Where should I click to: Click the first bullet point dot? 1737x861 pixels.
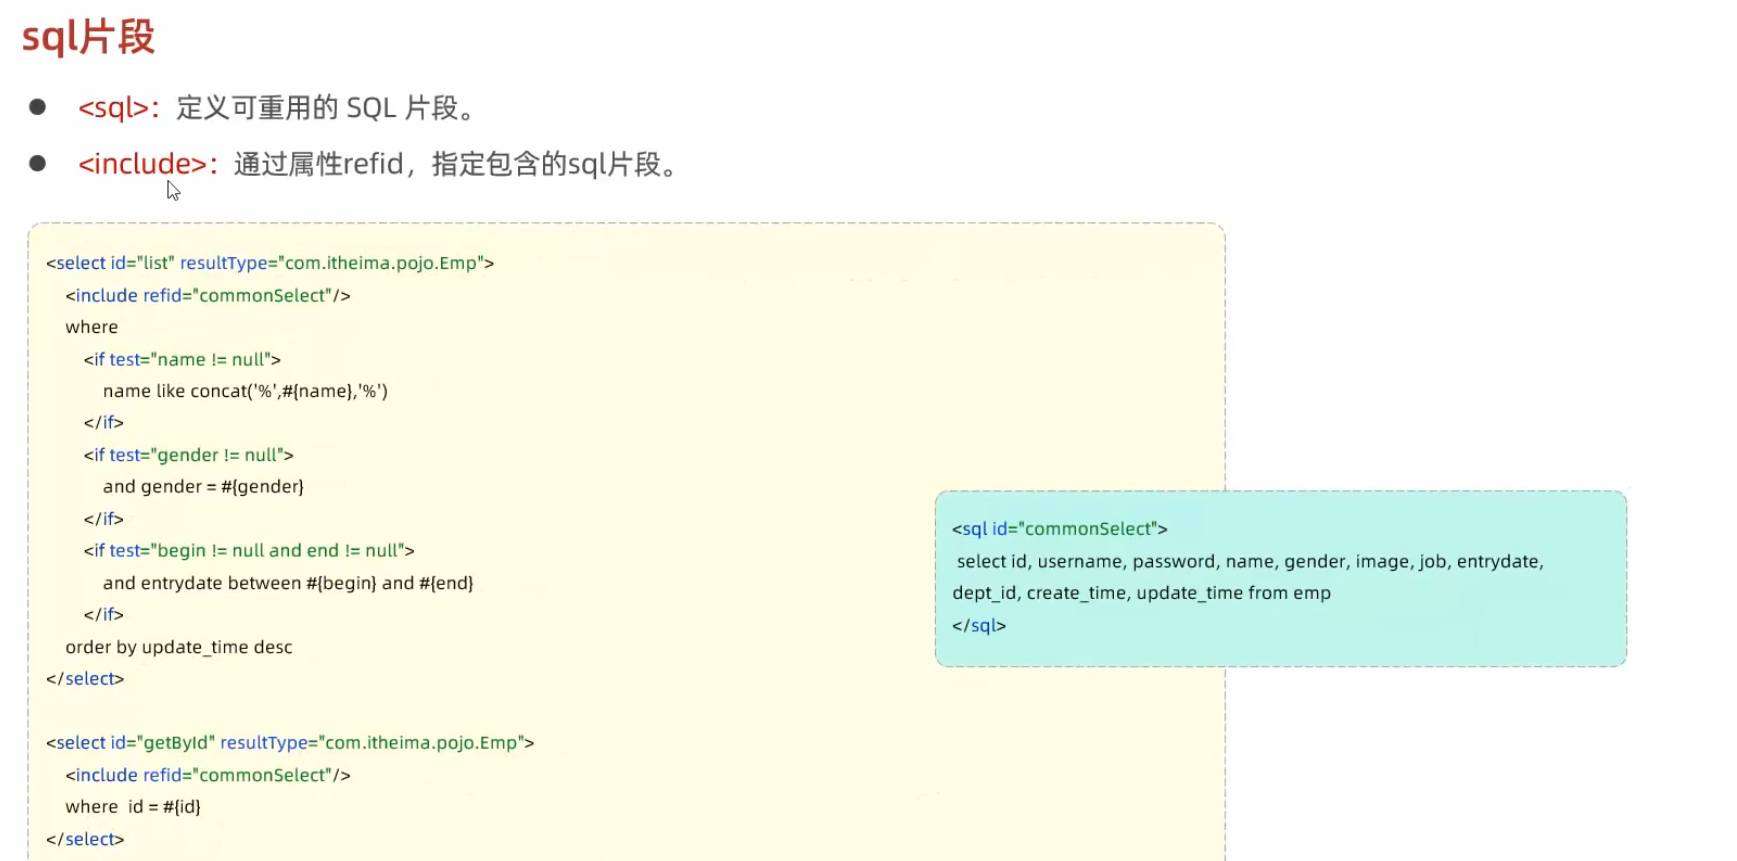pyautogui.click(x=38, y=106)
